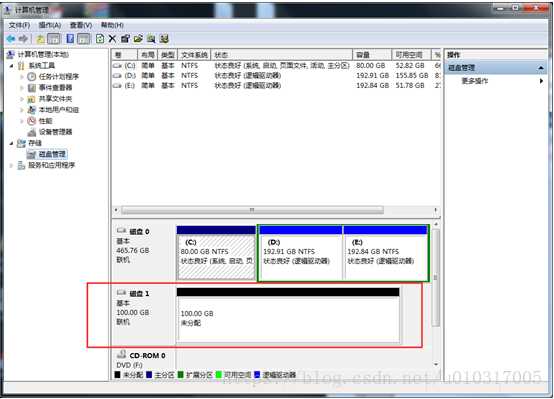Click the 155.85 GB free space cell
This screenshot has height=399, width=554.
412,76
